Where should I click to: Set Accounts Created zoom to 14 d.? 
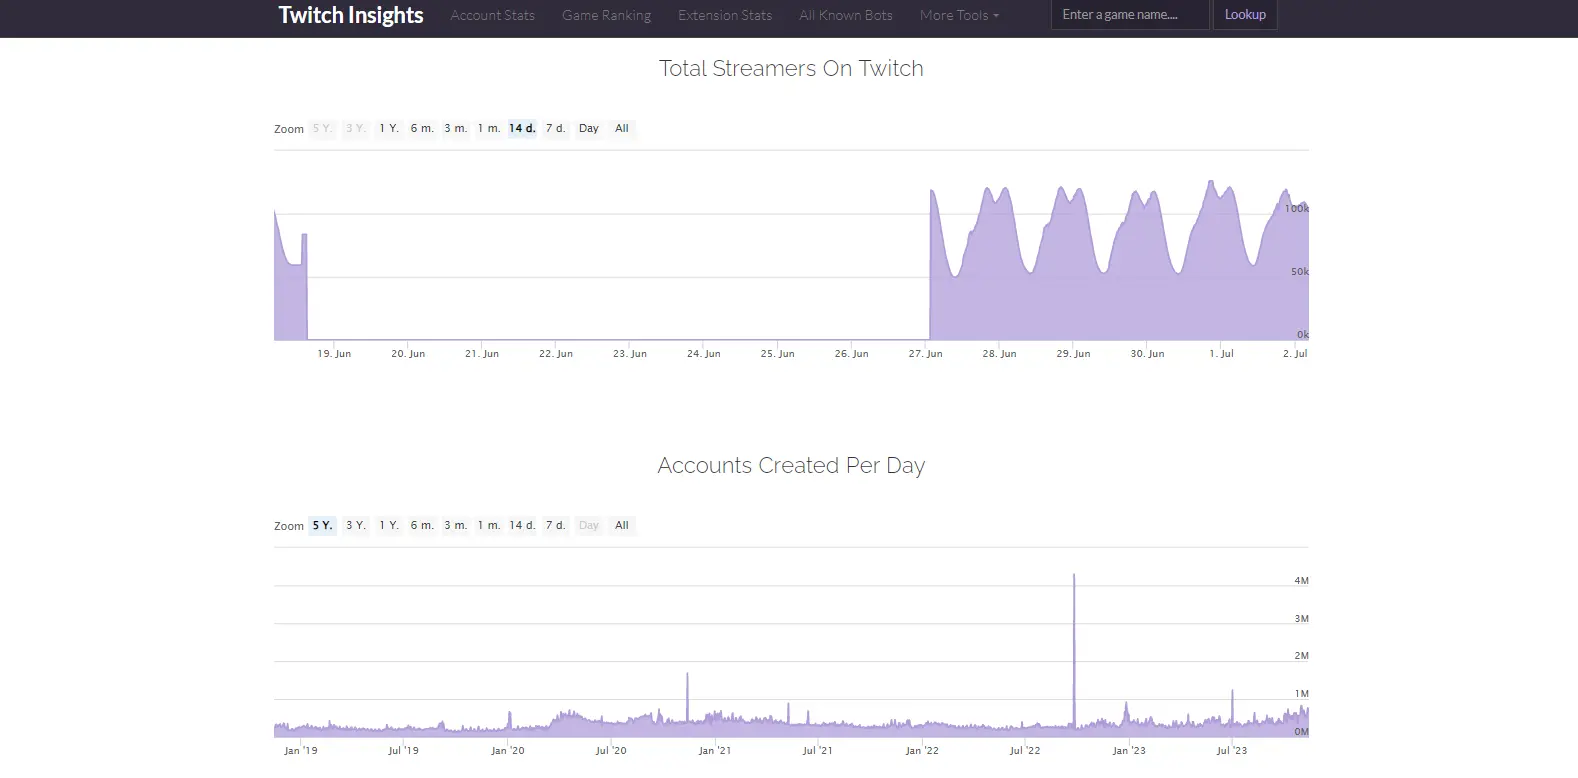pyautogui.click(x=522, y=525)
